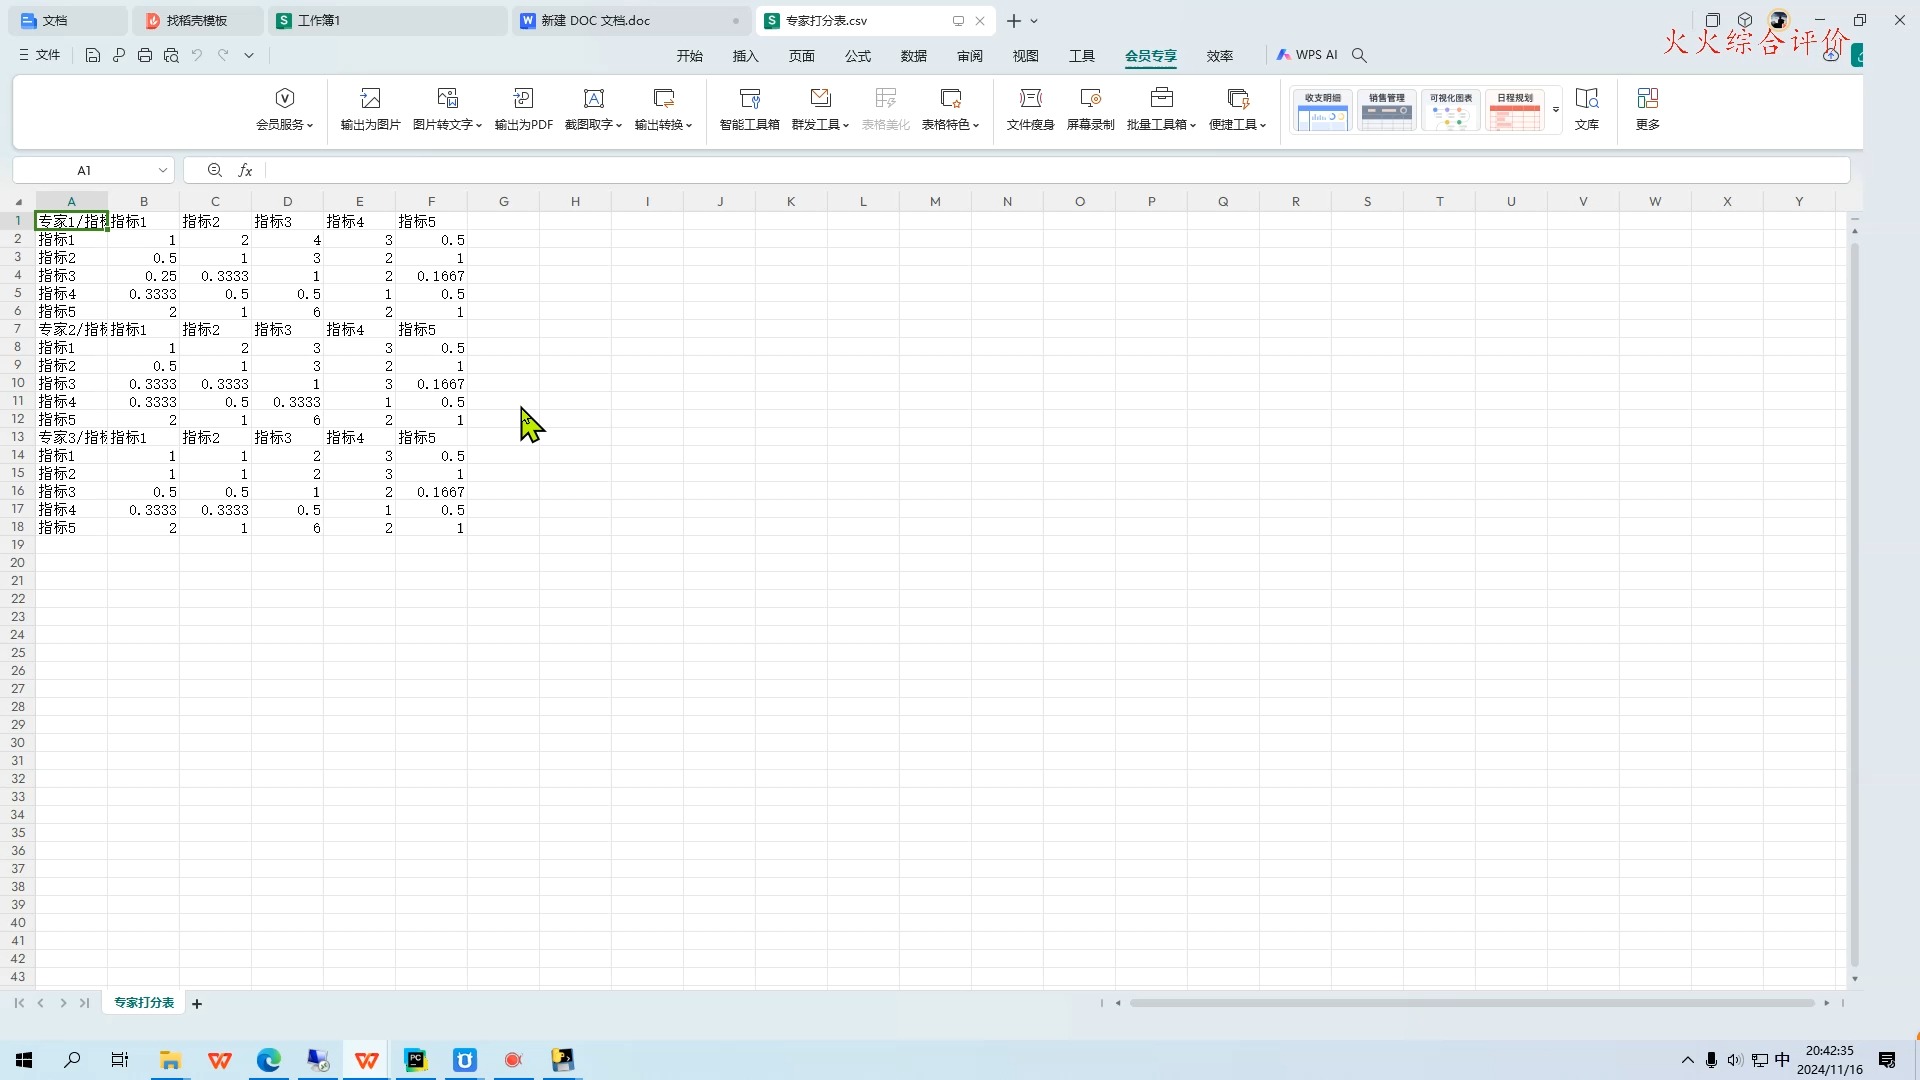Click the fx insert function icon
Image resolution: width=1920 pixels, height=1080 pixels.
click(x=245, y=171)
